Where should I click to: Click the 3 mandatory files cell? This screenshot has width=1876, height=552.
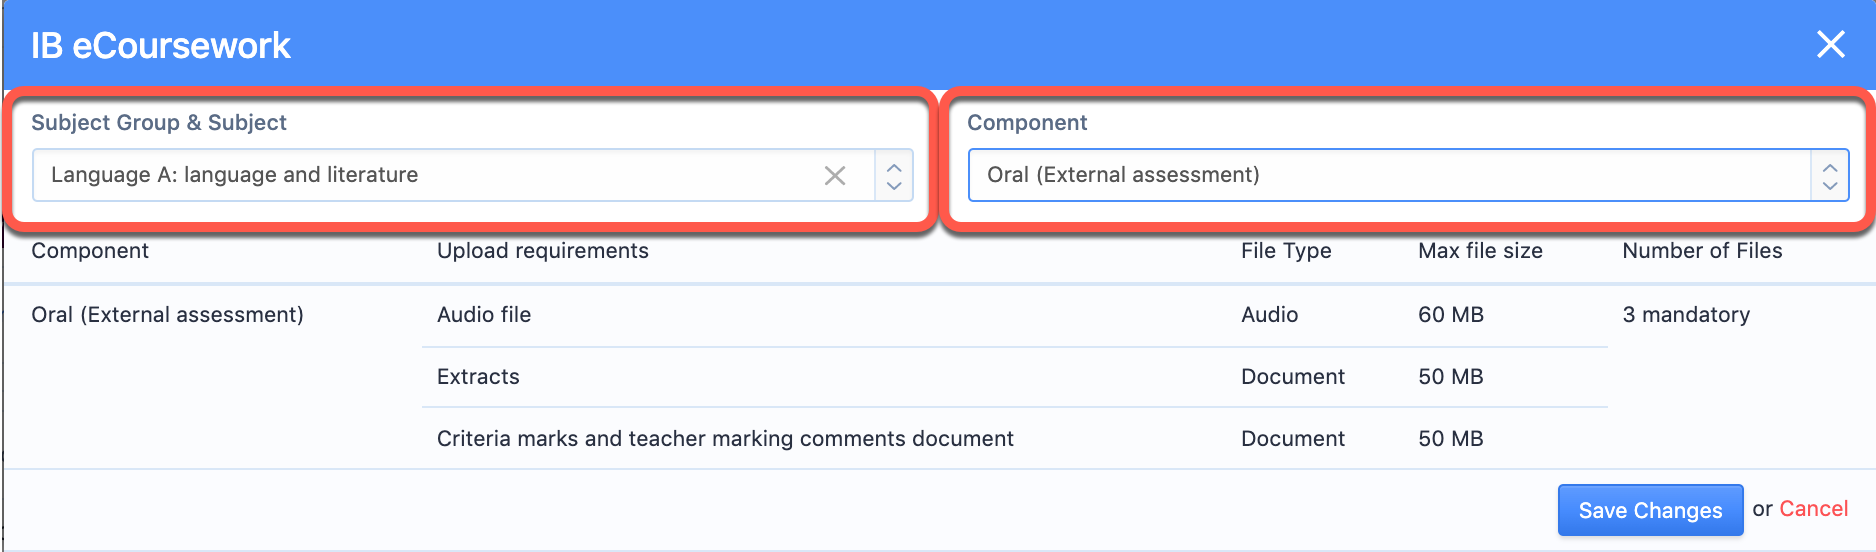coord(1686,315)
